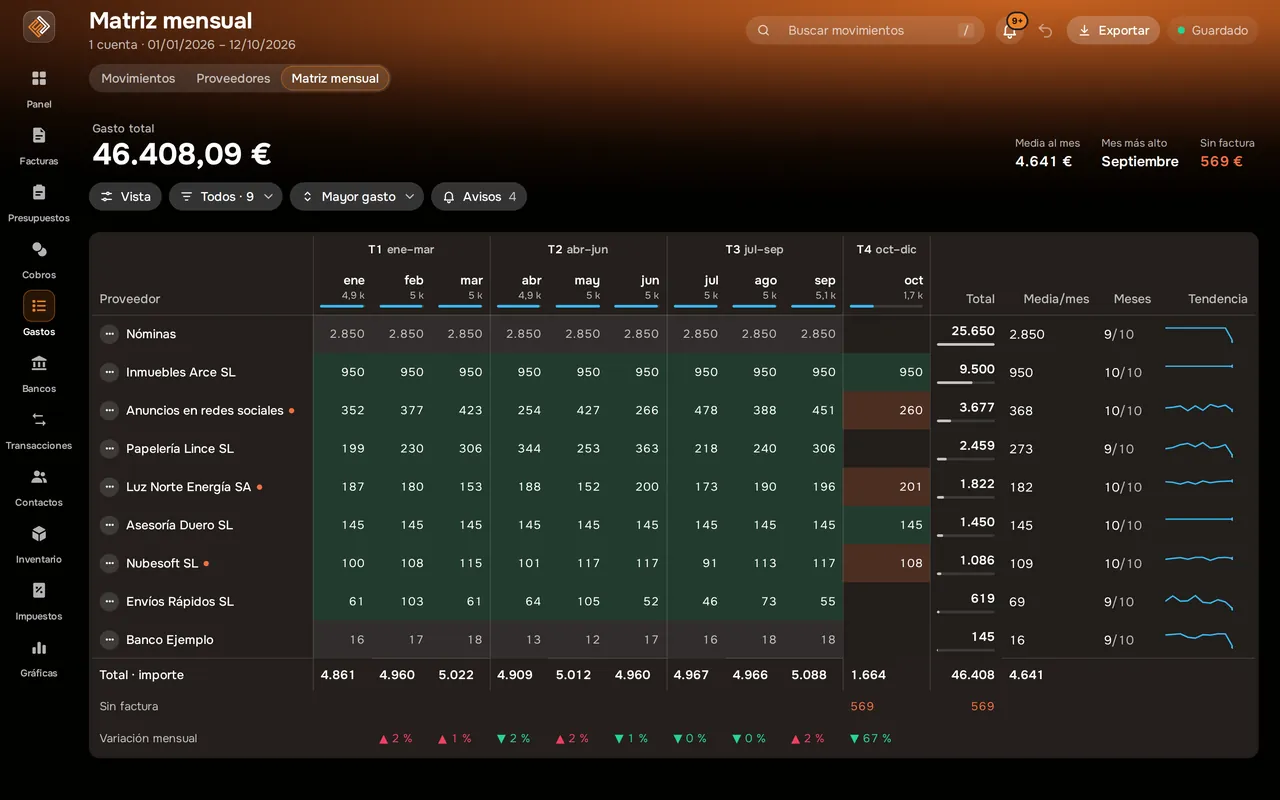
Task: Click the Total column header
Action: 980,299
